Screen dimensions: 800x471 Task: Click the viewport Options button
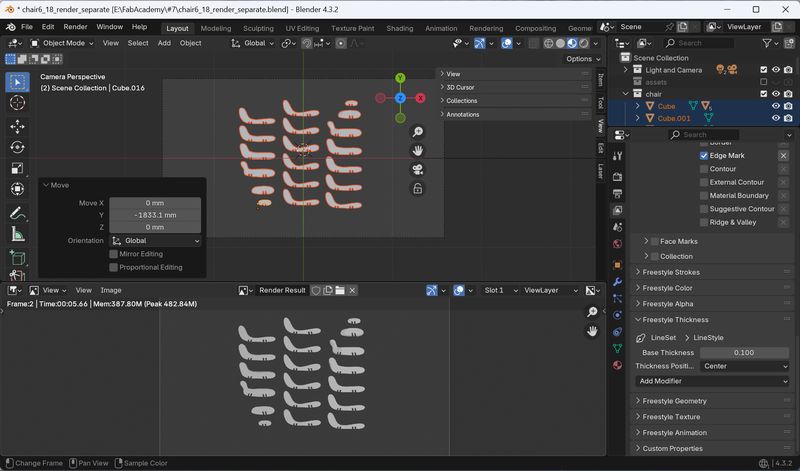click(583, 59)
